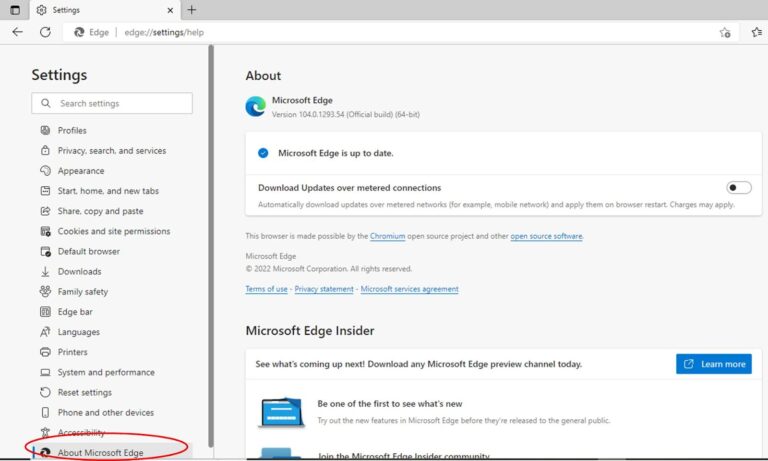Open the tab actions menu icon
The height and width of the screenshot is (461, 768).
coord(15,10)
